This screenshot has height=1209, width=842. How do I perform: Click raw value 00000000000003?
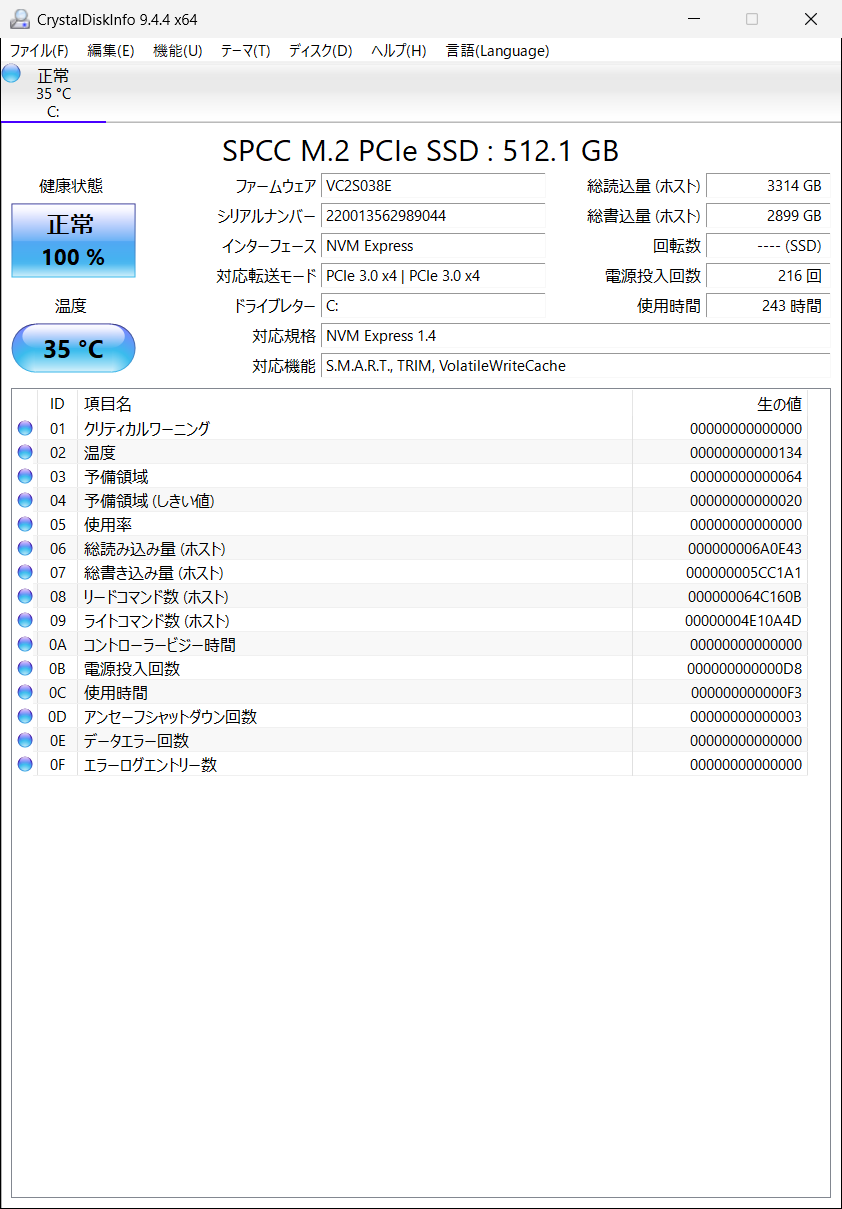[x=746, y=717]
